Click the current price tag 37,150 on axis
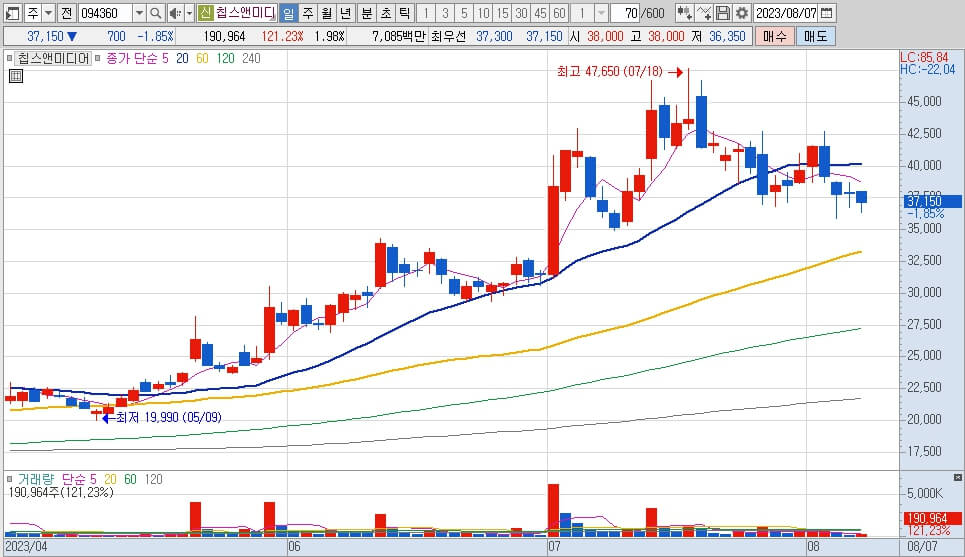The height and width of the screenshot is (557, 965). click(x=930, y=201)
